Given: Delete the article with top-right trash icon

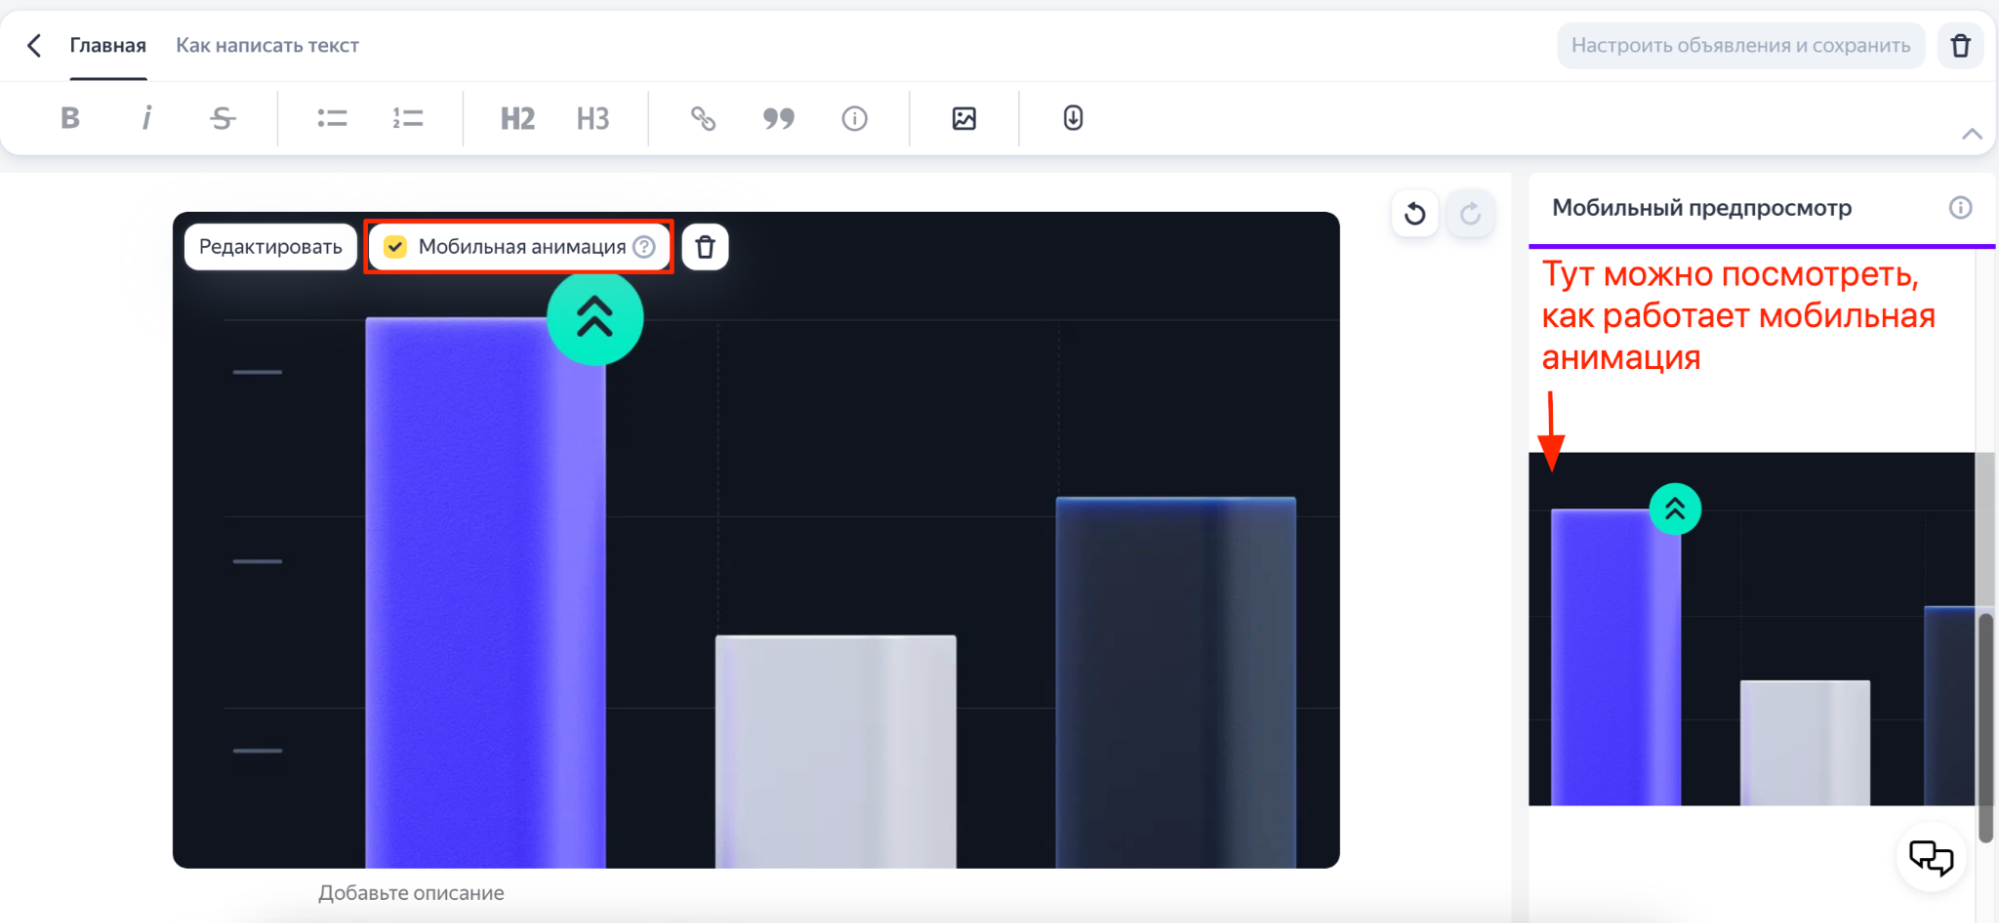Looking at the screenshot, I should tap(1960, 45).
